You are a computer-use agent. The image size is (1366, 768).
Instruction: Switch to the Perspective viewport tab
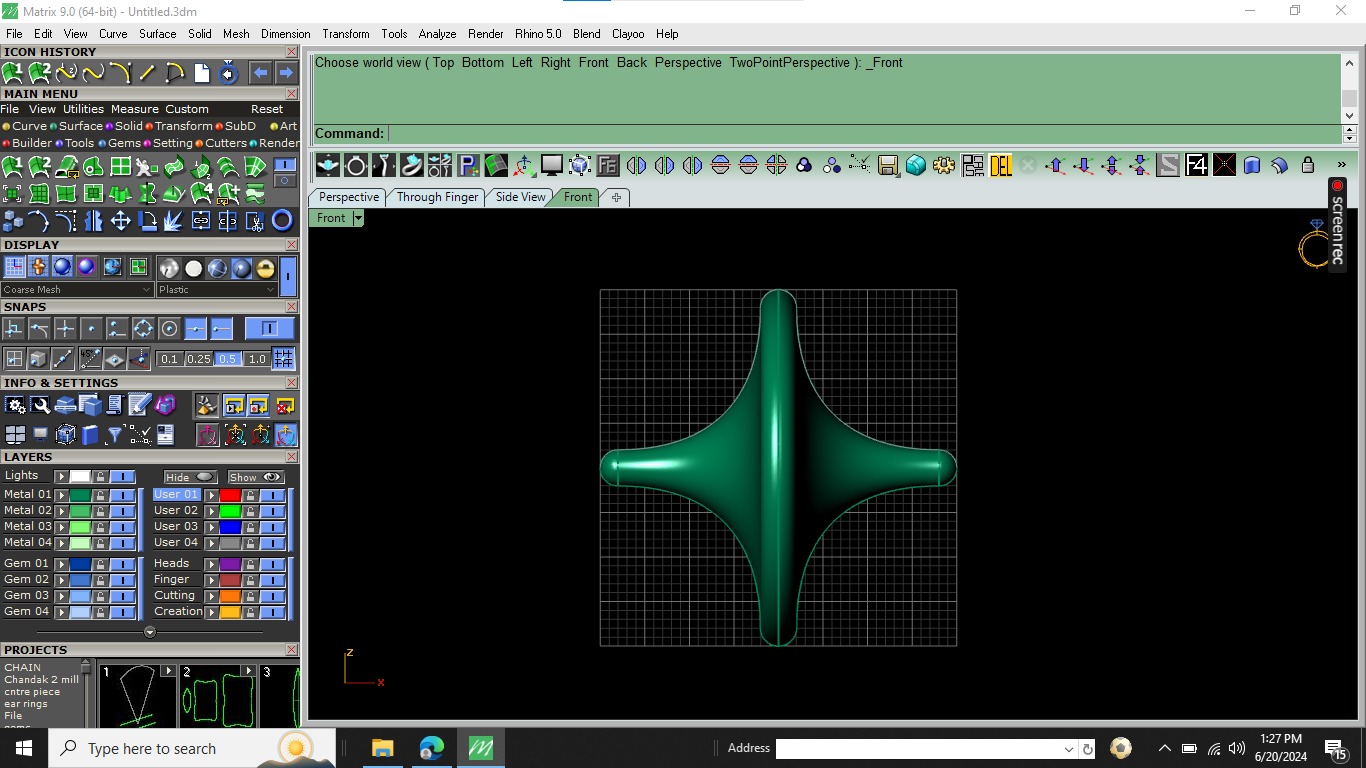pos(349,197)
